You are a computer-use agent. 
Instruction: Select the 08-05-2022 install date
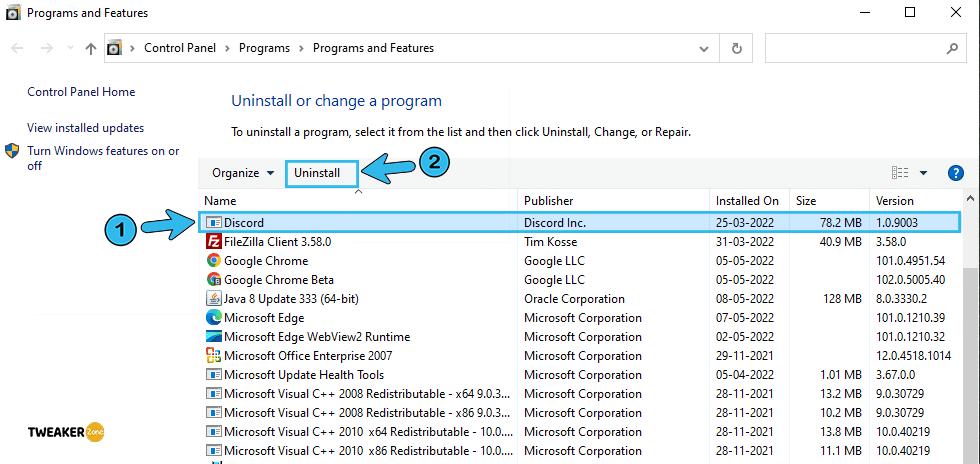pyautogui.click(x=745, y=299)
